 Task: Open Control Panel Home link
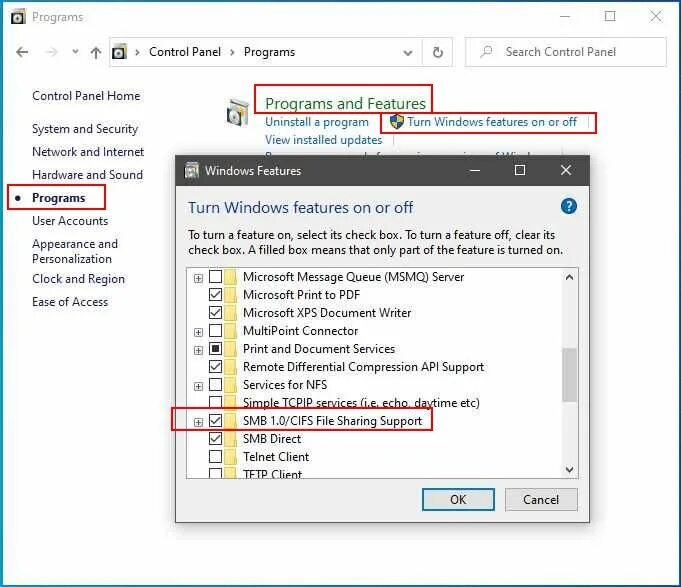pos(86,96)
